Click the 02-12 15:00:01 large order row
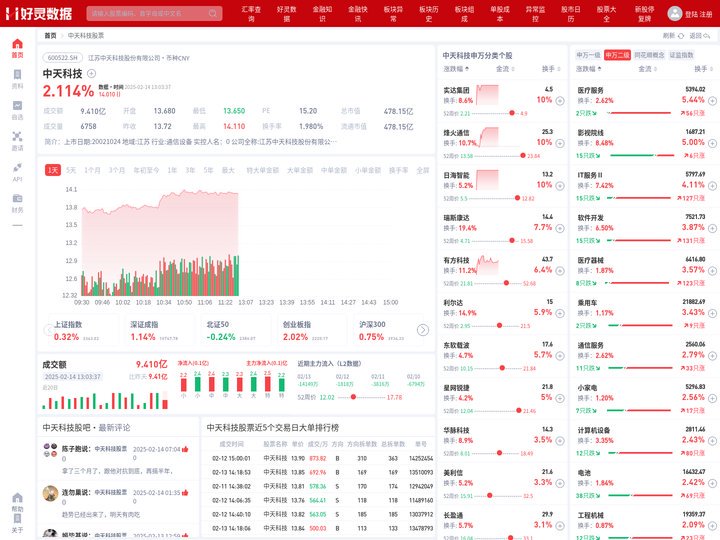This screenshot has width=720, height=540. (x=318, y=458)
